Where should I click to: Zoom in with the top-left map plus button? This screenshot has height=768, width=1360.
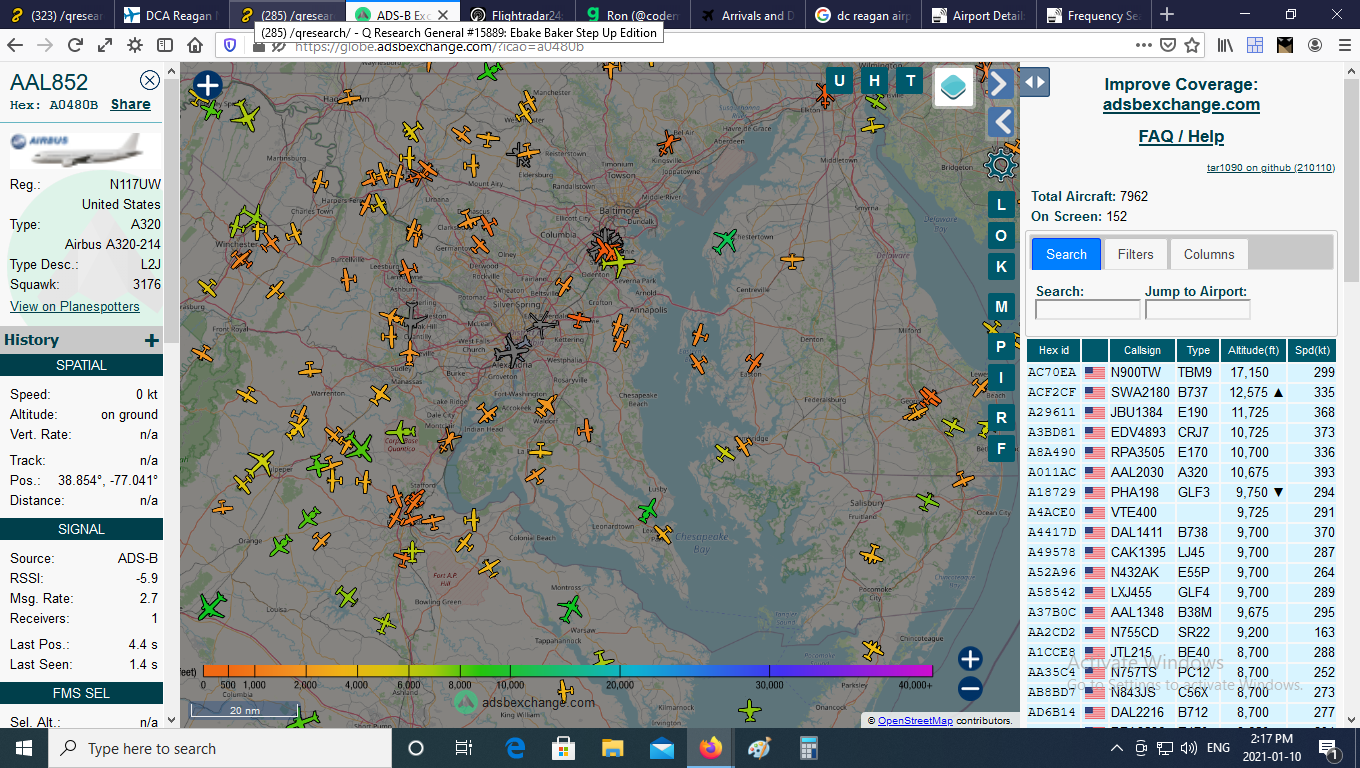207,85
